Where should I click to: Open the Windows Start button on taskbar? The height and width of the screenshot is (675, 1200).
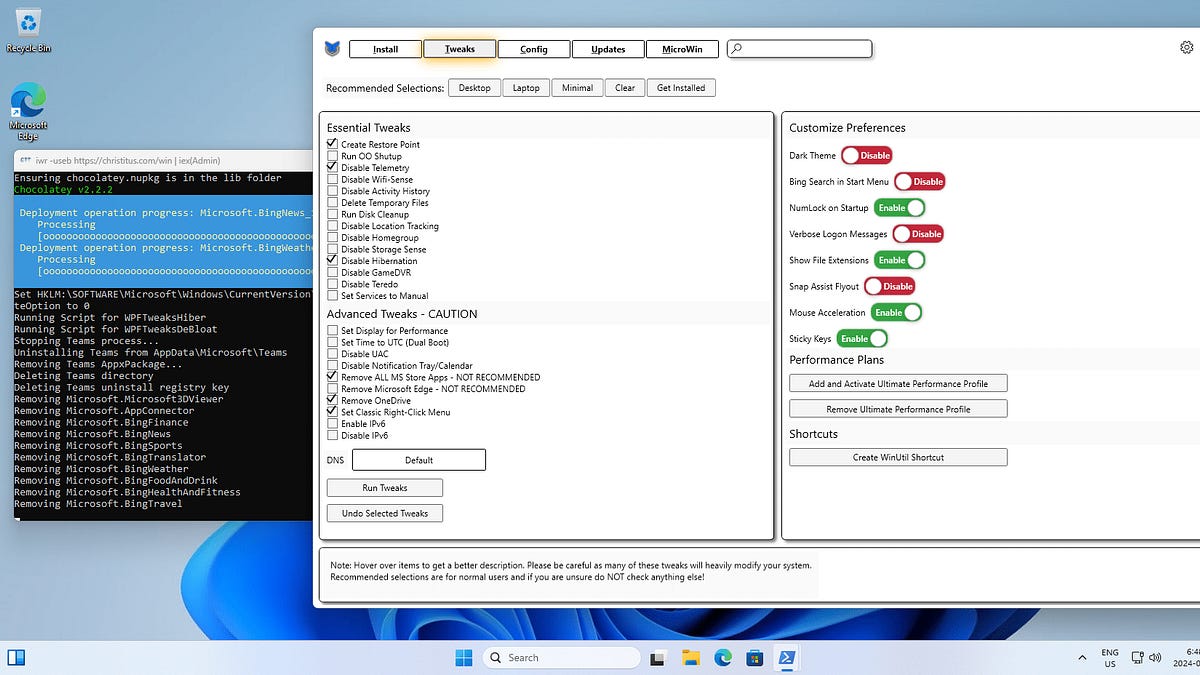pos(464,657)
